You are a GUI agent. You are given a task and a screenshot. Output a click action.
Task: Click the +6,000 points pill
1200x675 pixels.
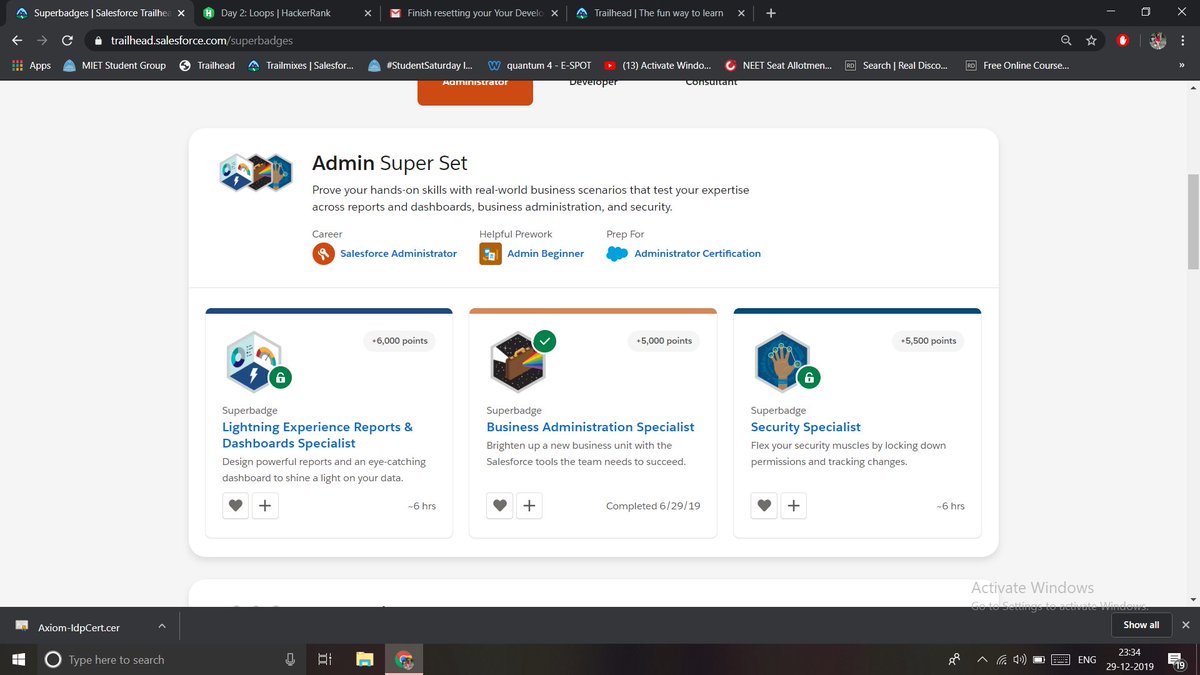click(x=399, y=341)
